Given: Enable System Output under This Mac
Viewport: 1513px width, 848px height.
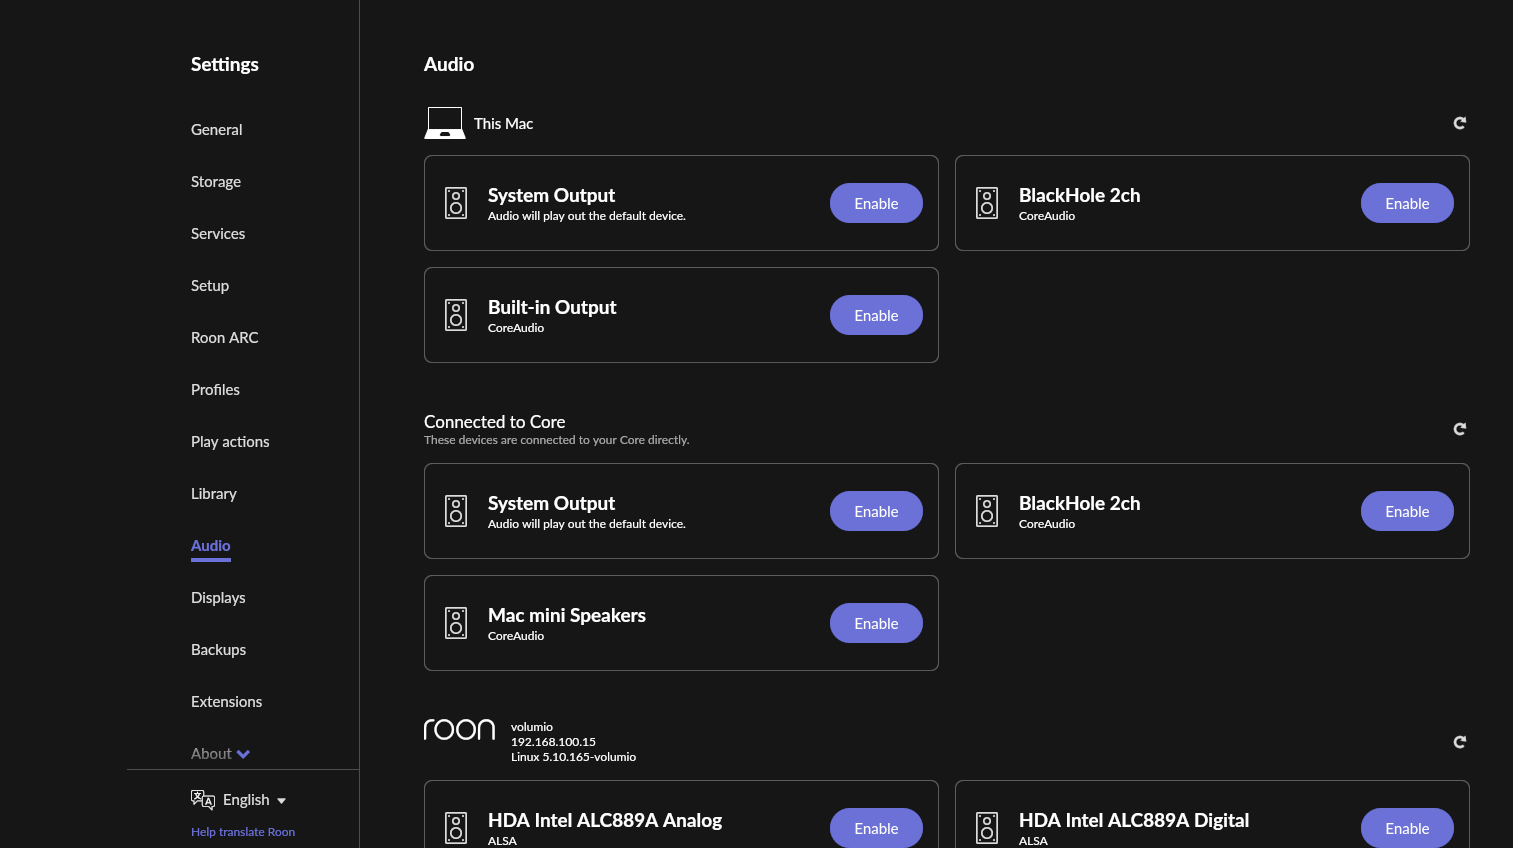Looking at the screenshot, I should pyautogui.click(x=876, y=203).
